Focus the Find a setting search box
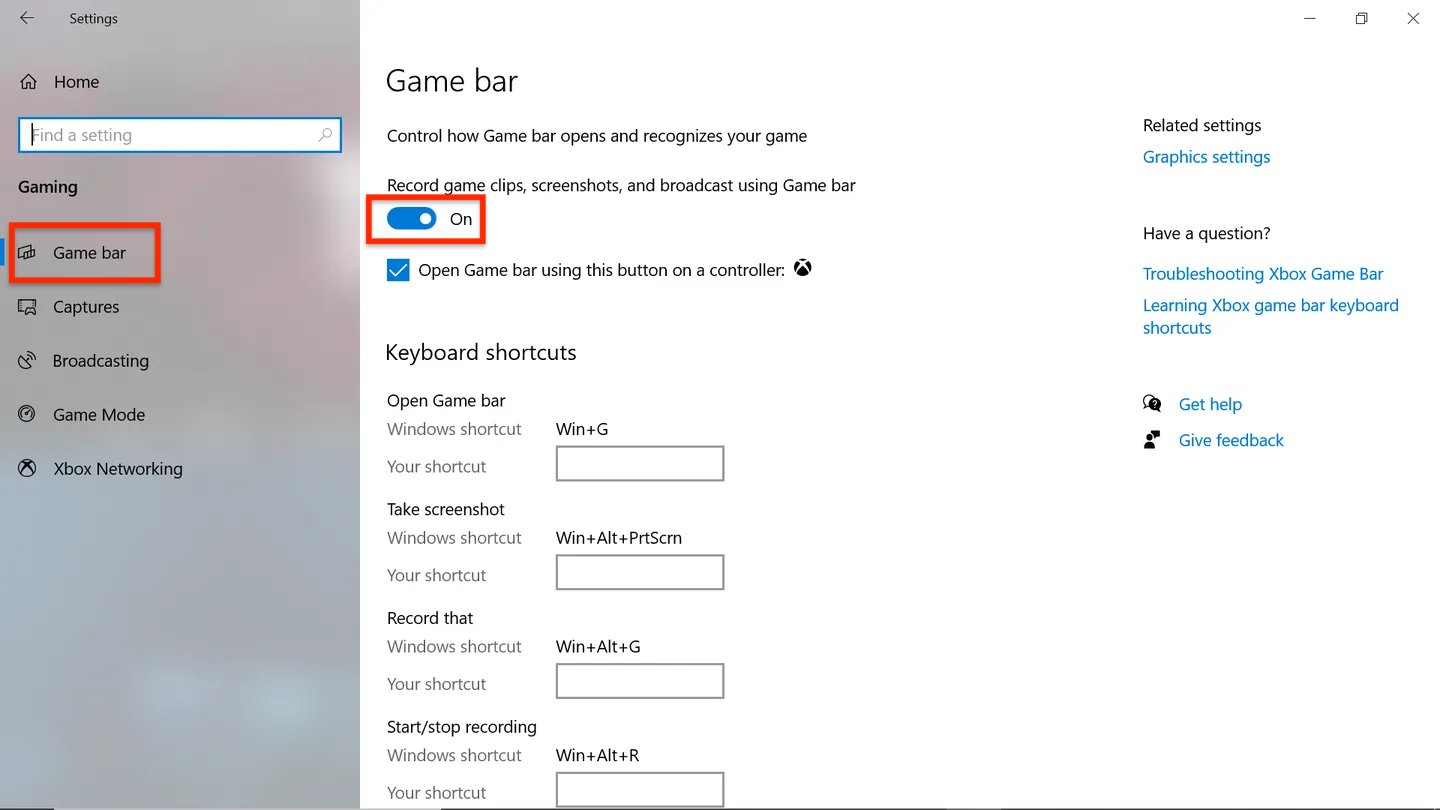This screenshot has width=1440, height=810. pyautogui.click(x=180, y=135)
